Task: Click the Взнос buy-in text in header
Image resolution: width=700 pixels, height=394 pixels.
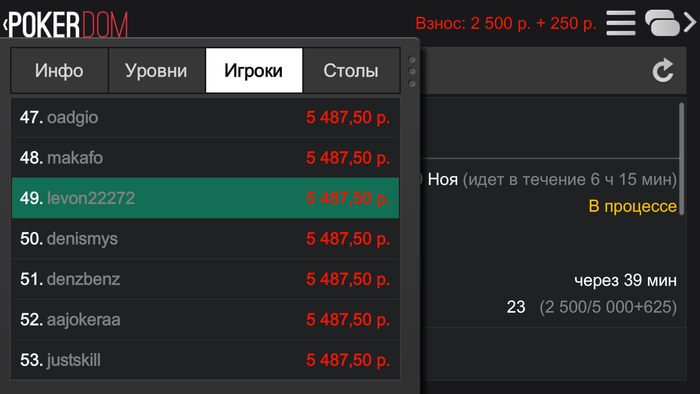Action: (506, 23)
